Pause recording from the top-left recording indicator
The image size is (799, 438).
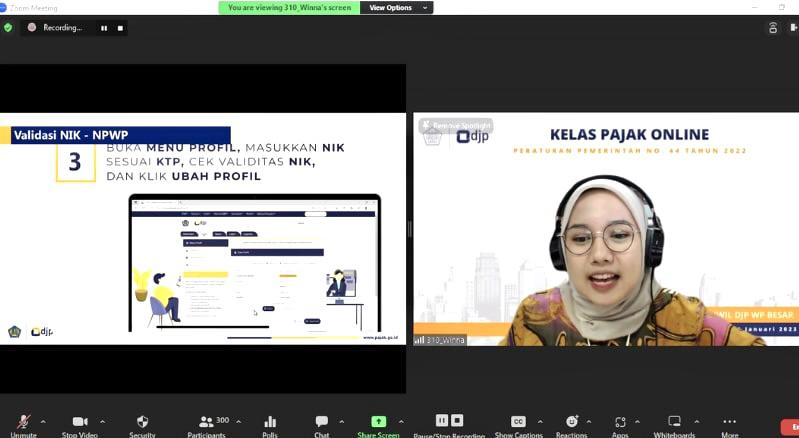pos(103,28)
